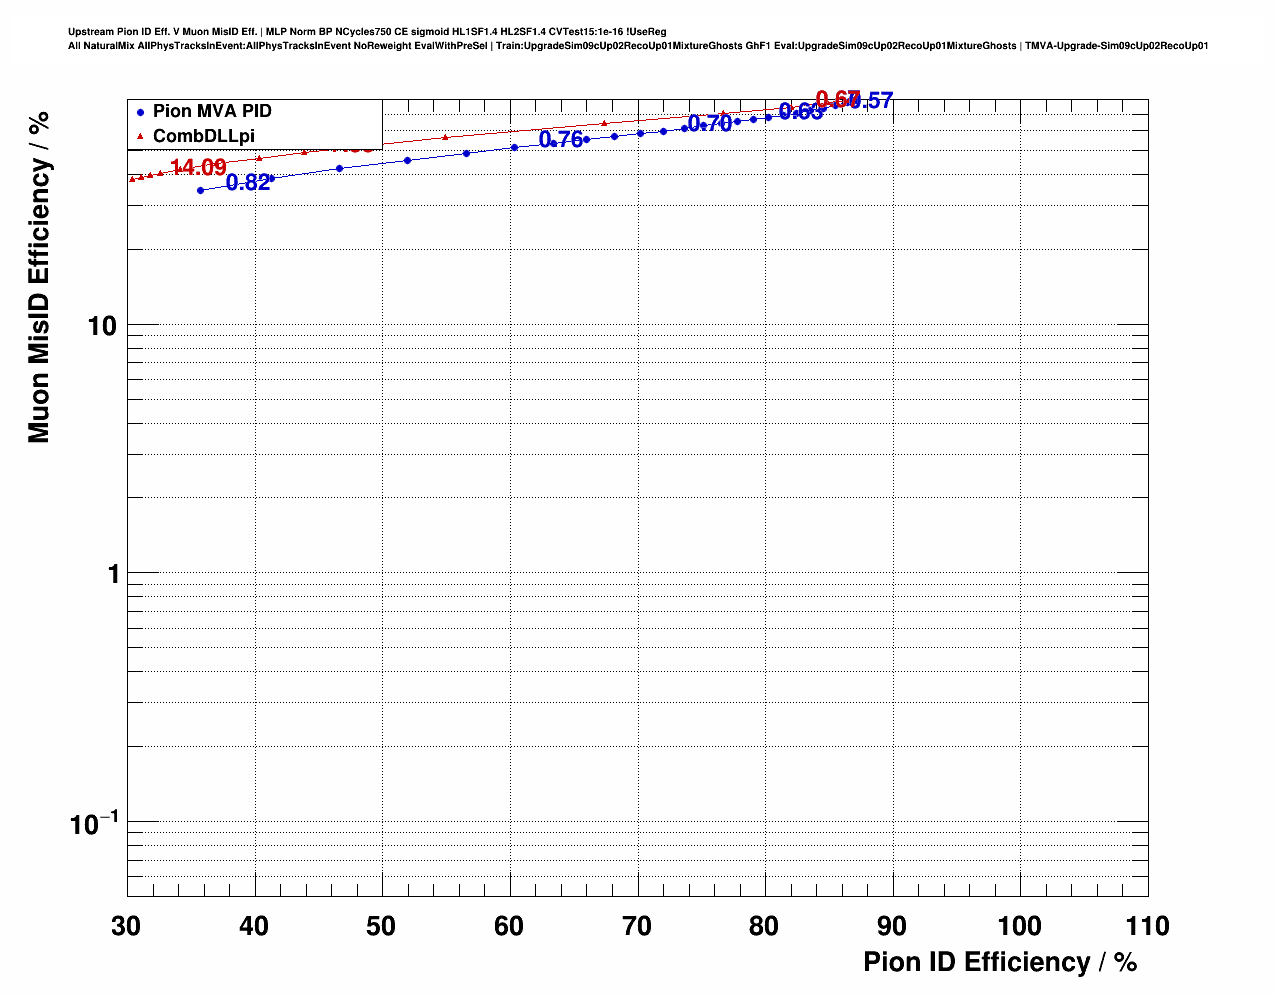Viewport: 1276px width, 996px height.
Task: Click the x-axis tick label '50'
Action: tap(381, 927)
